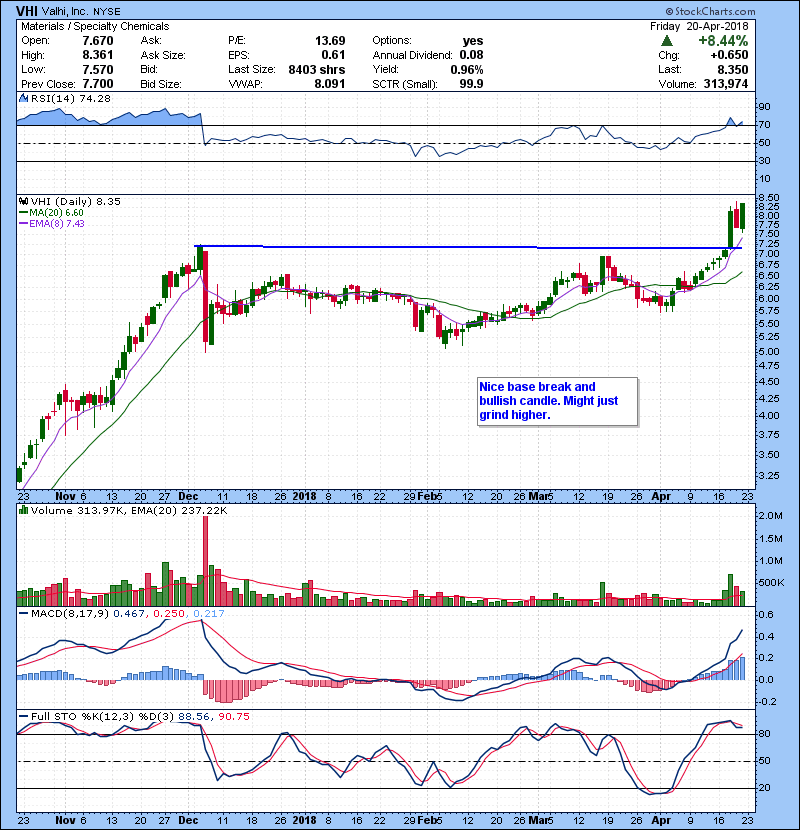Click the VHI (Daily) 8.35 legend

tap(76, 201)
